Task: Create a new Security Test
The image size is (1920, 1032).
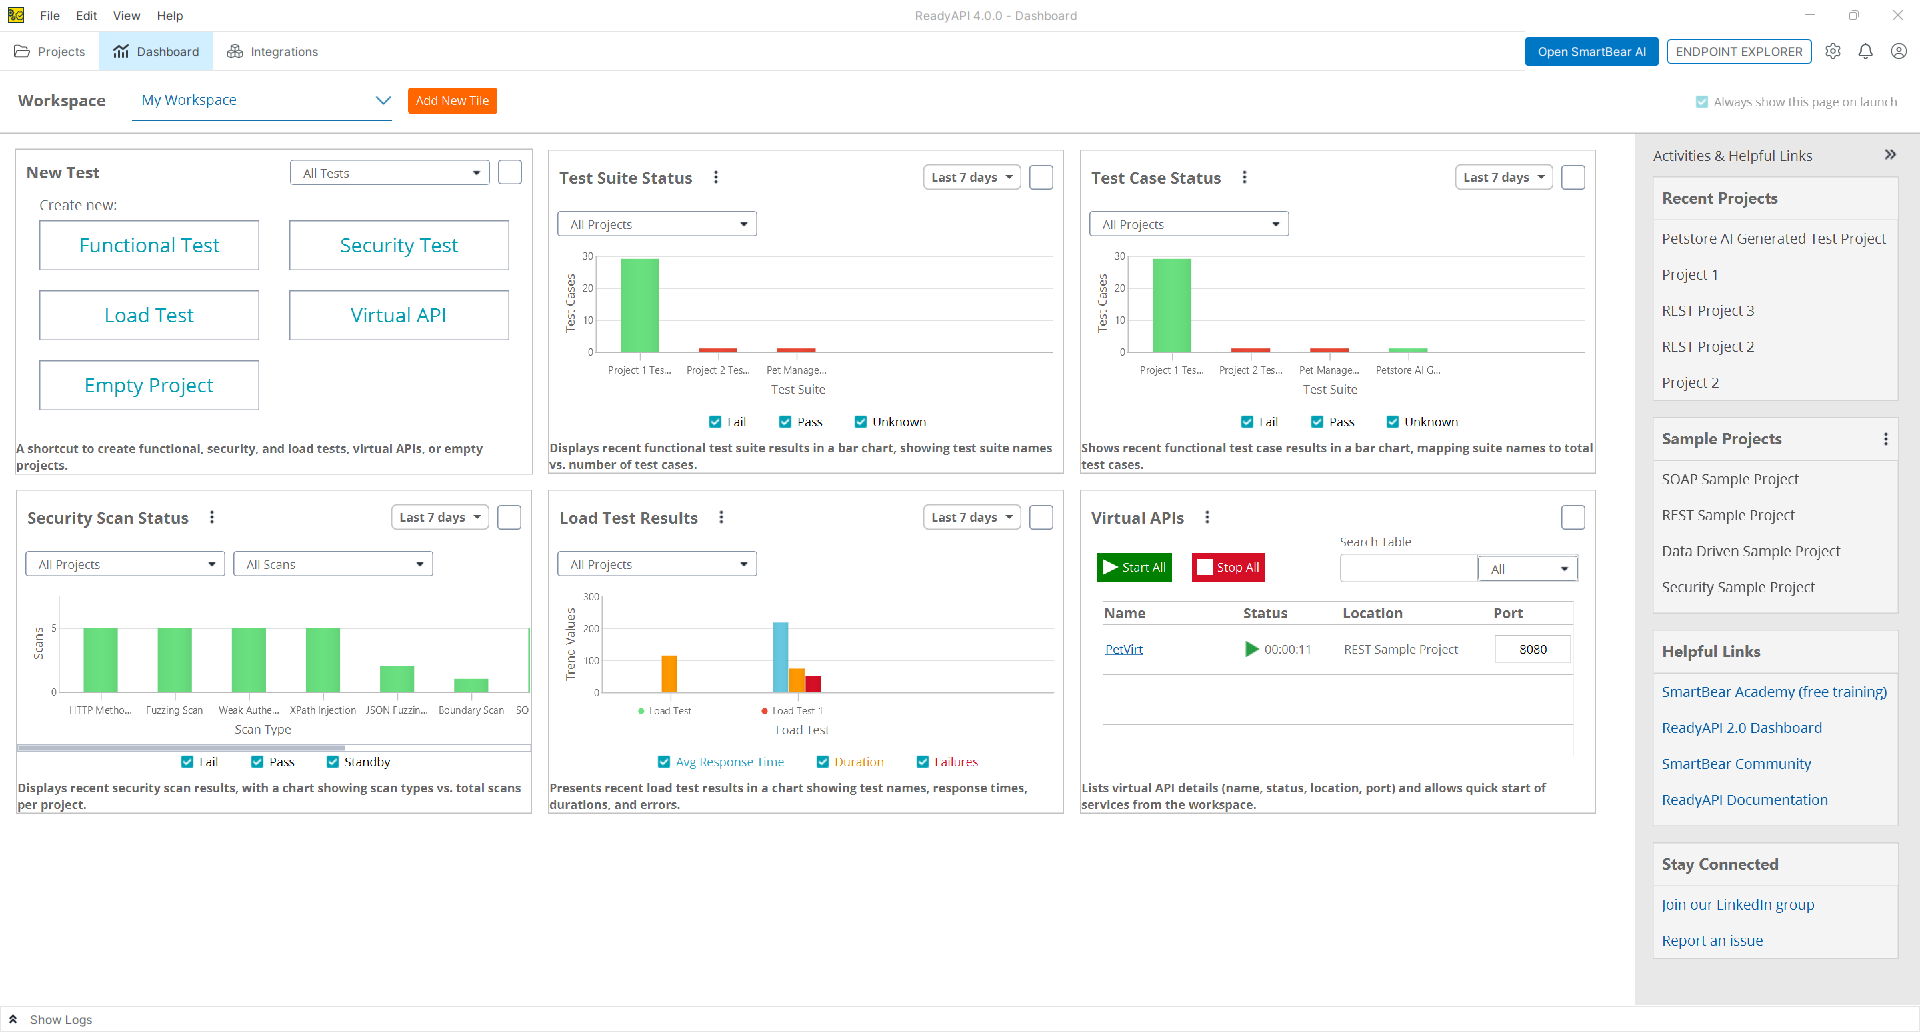Action: pos(399,245)
